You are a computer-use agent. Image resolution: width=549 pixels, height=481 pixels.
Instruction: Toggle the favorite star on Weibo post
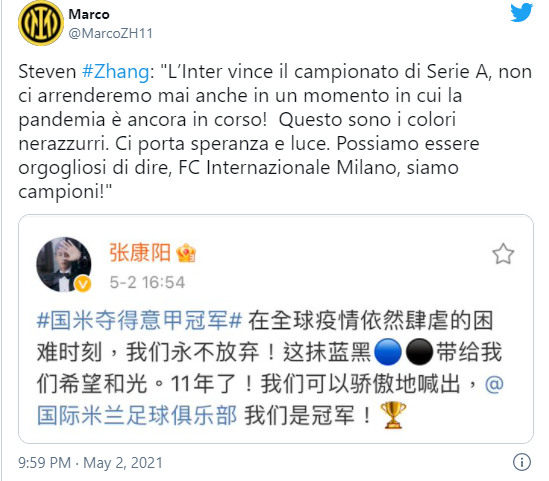[x=503, y=254]
